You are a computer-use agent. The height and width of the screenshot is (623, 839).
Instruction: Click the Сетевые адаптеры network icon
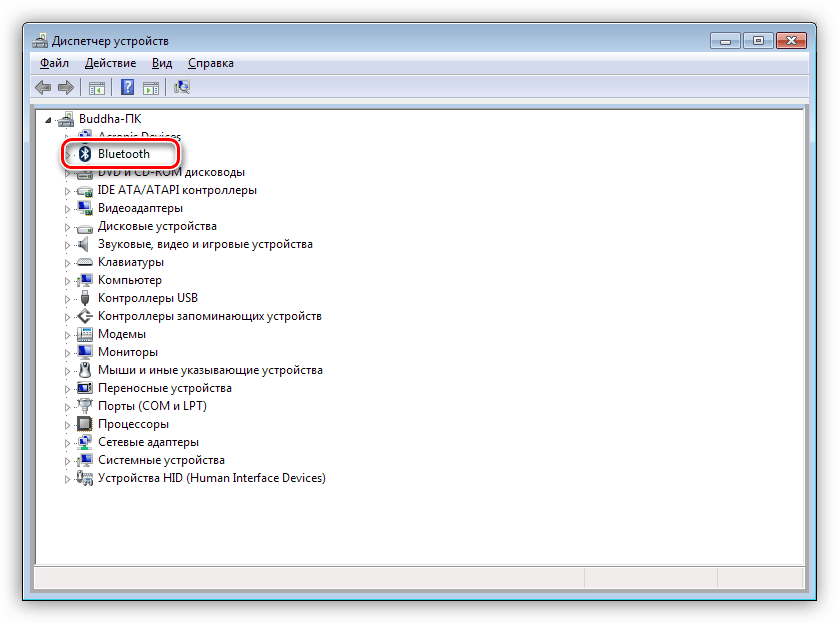[x=85, y=442]
